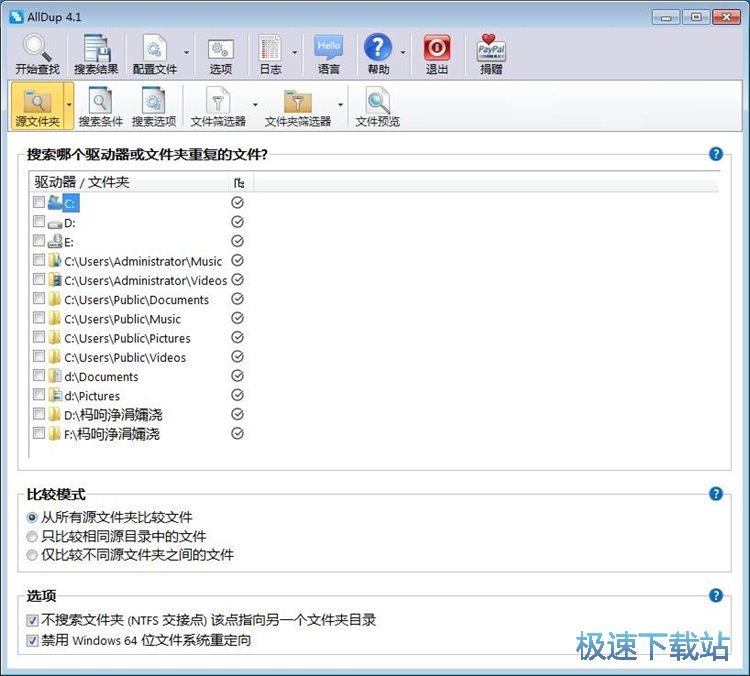Switch to 文件筛选器 file filter tab
The image size is (750, 676).
click(x=218, y=107)
